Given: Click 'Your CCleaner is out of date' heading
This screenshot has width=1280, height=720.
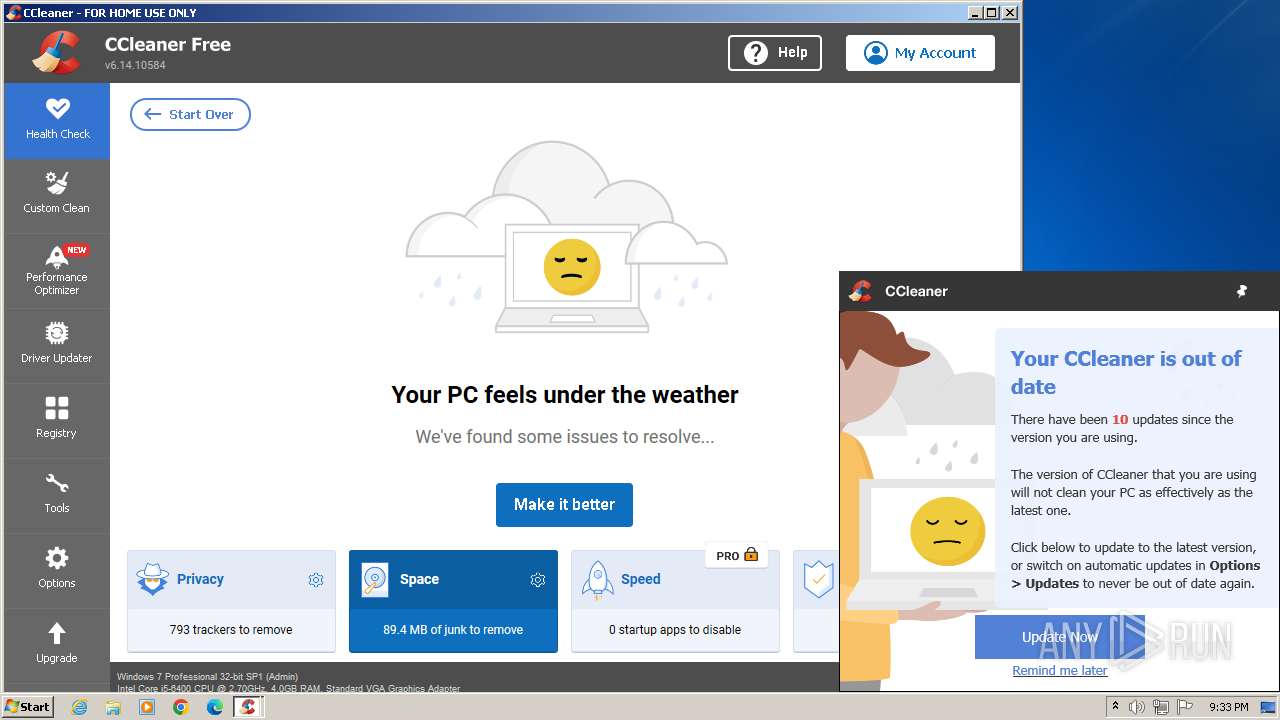Looking at the screenshot, I should click(1126, 372).
